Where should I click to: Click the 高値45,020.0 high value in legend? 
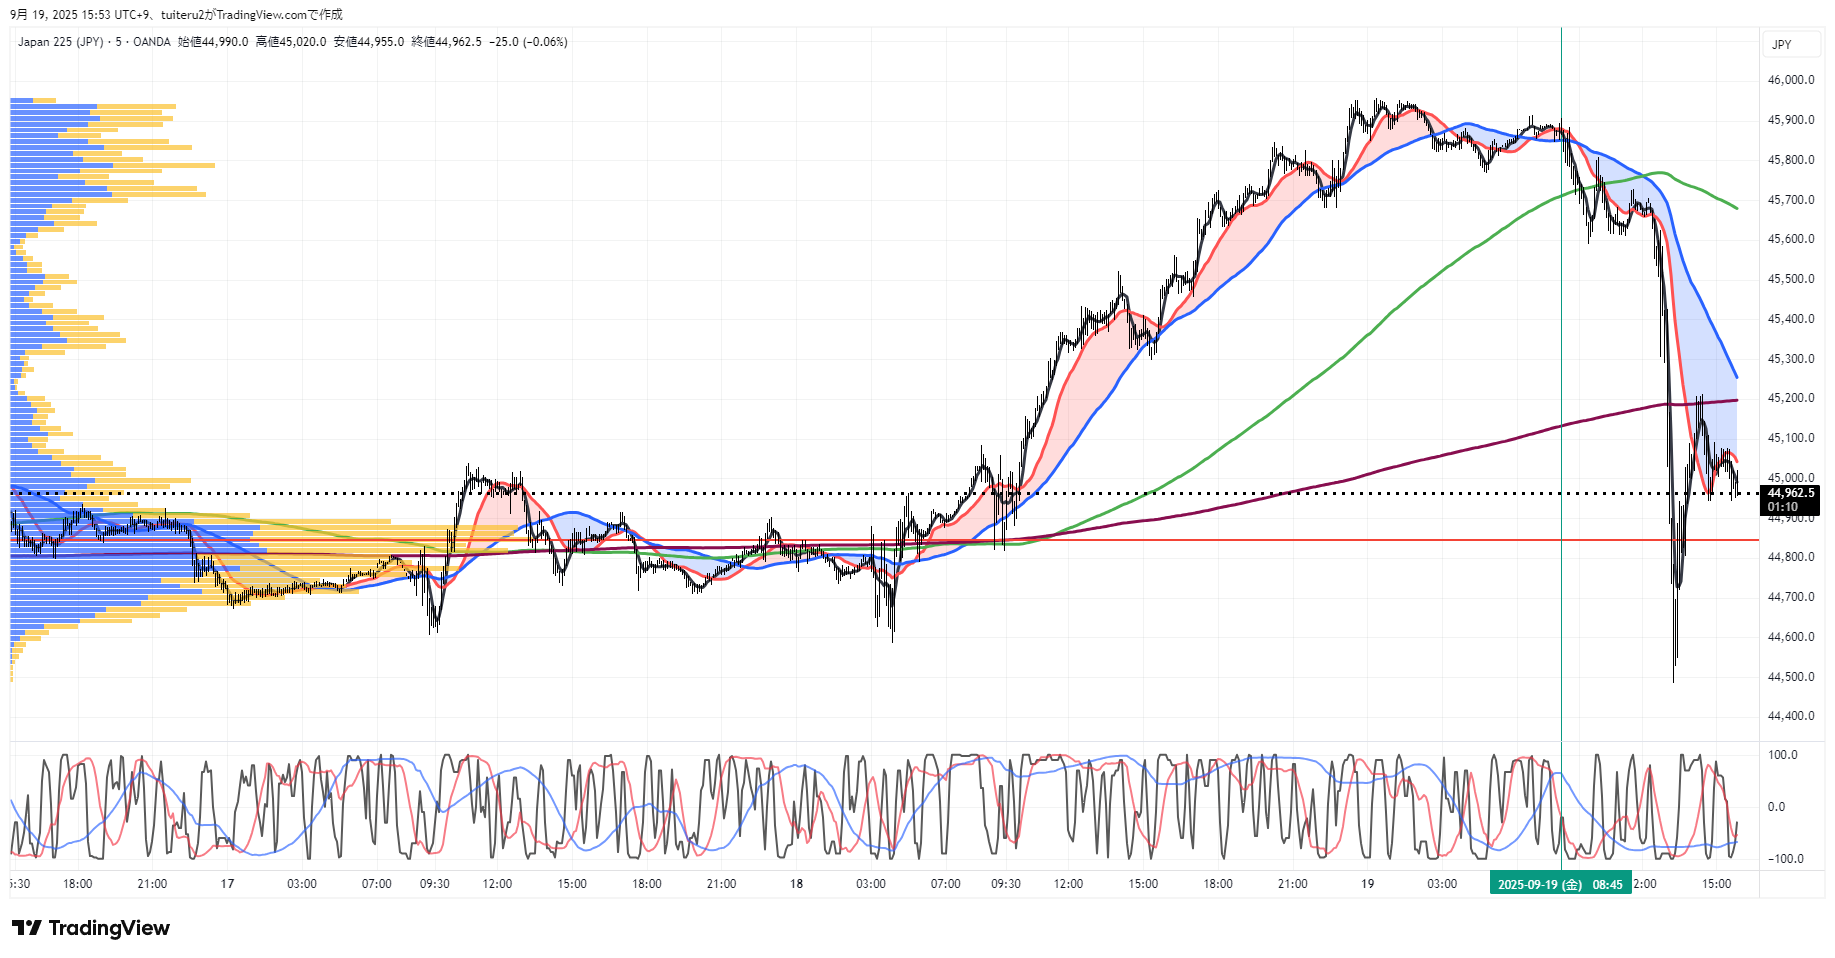pyautogui.click(x=290, y=42)
